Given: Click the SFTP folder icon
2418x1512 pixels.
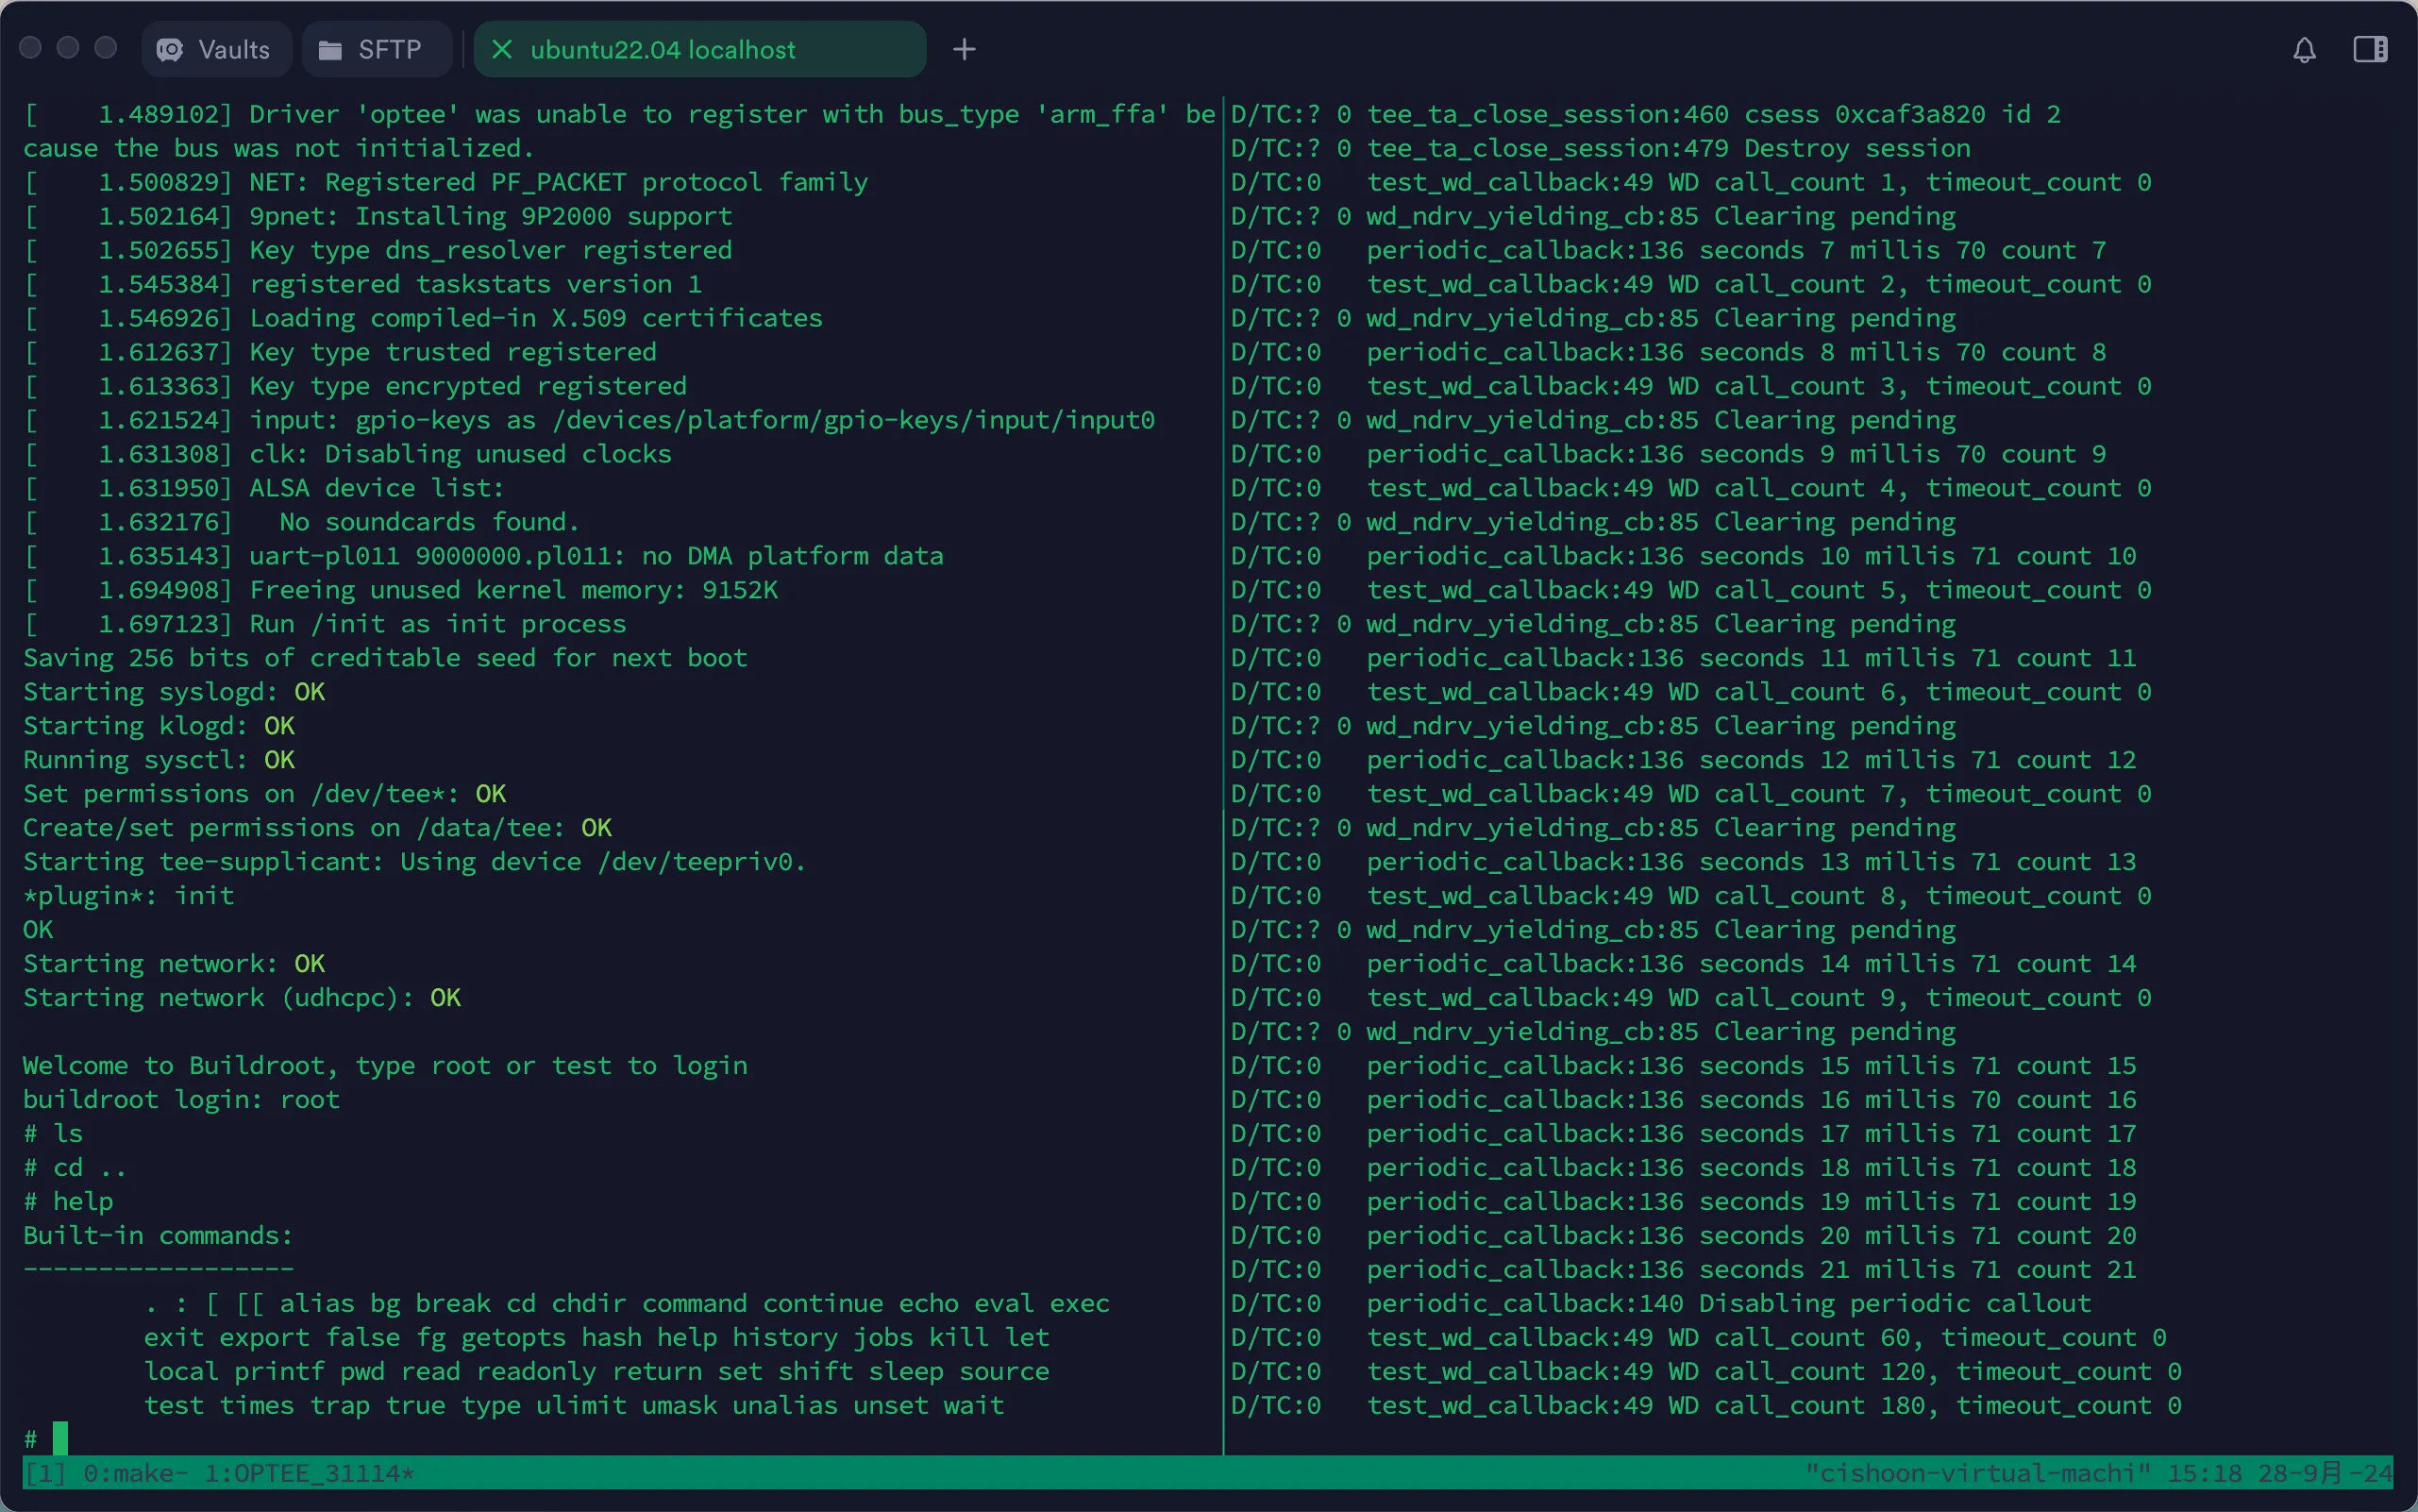Looking at the screenshot, I should 330,49.
